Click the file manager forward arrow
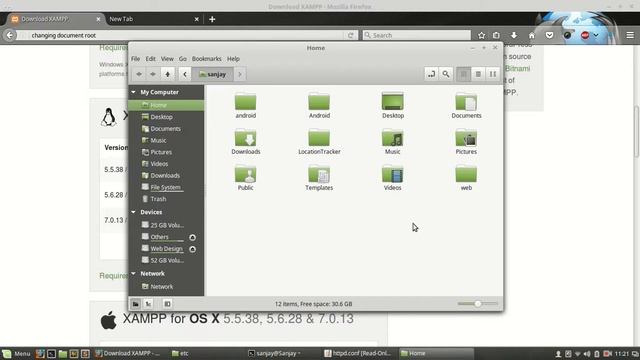The image size is (640, 360). pos(153,74)
